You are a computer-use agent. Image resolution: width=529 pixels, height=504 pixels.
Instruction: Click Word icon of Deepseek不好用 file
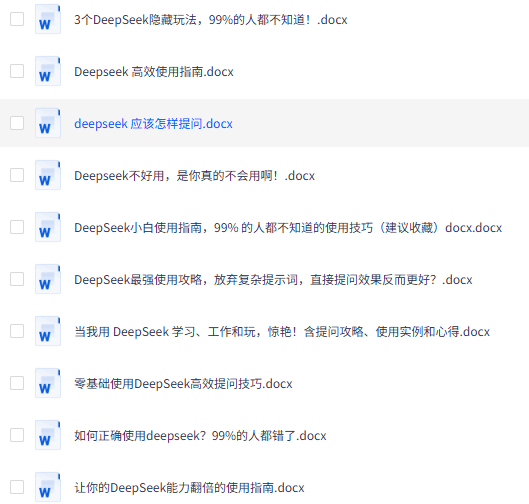[x=48, y=175]
